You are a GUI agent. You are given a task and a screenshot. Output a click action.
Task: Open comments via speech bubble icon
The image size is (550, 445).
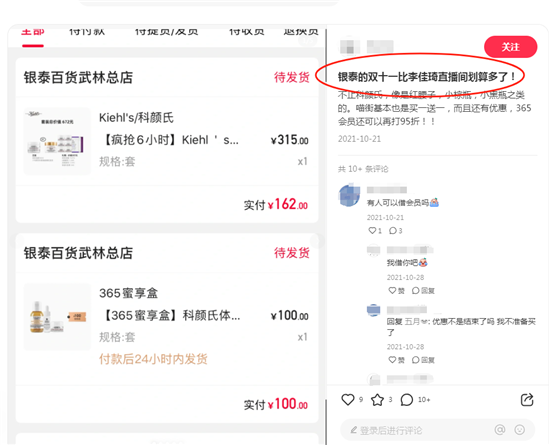[x=407, y=399]
